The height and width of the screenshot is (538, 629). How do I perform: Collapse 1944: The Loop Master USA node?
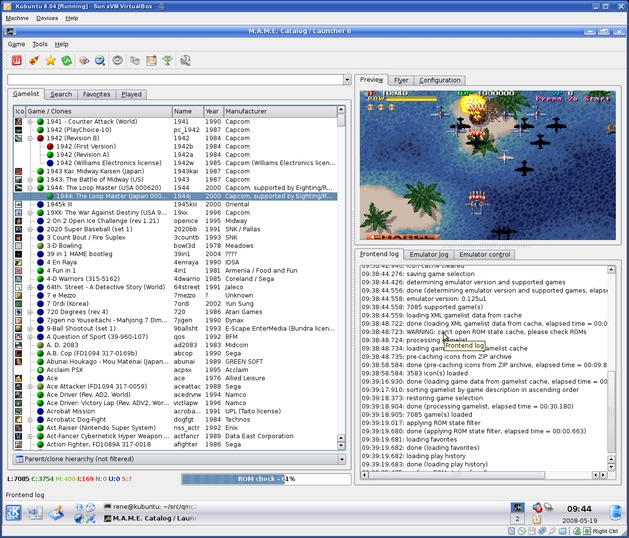30,188
